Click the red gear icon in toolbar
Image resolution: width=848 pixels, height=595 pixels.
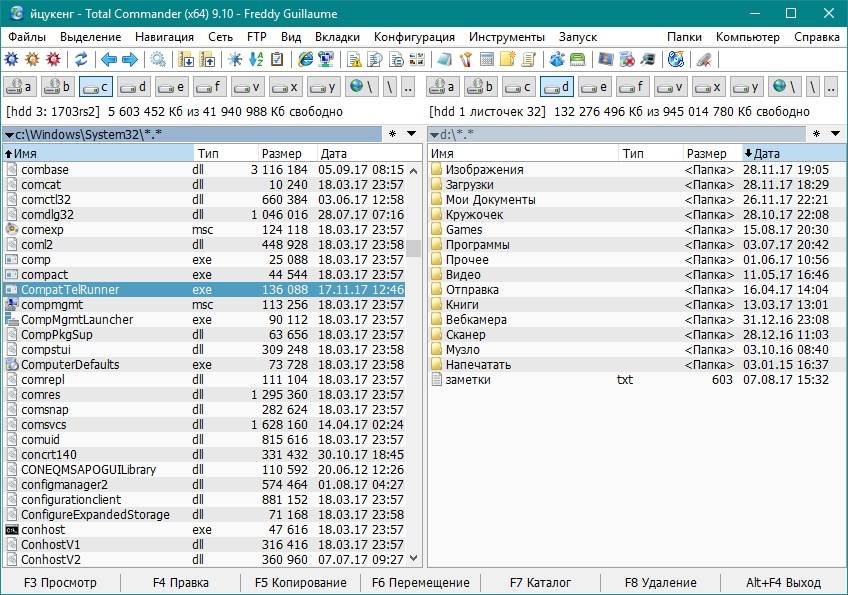click(53, 59)
